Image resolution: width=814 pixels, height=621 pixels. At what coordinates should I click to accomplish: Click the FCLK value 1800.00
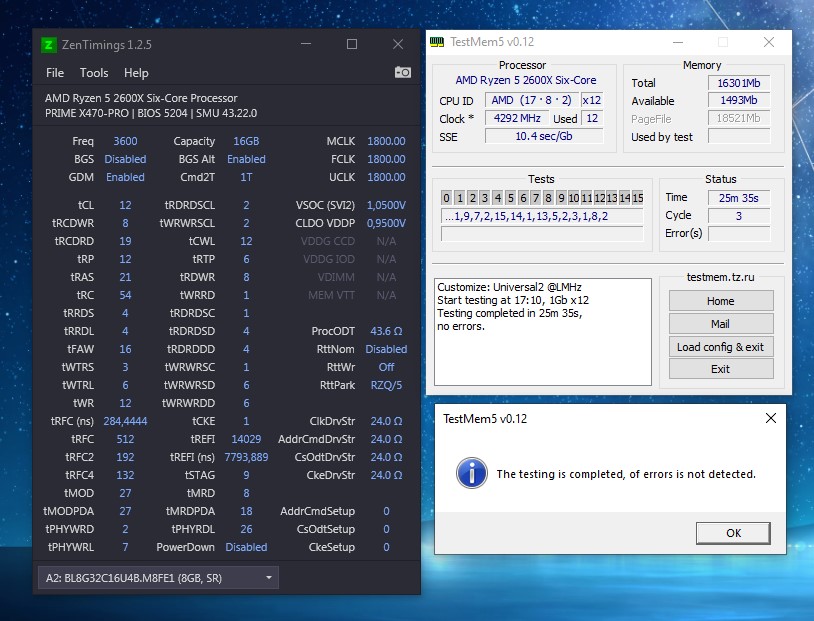386,159
